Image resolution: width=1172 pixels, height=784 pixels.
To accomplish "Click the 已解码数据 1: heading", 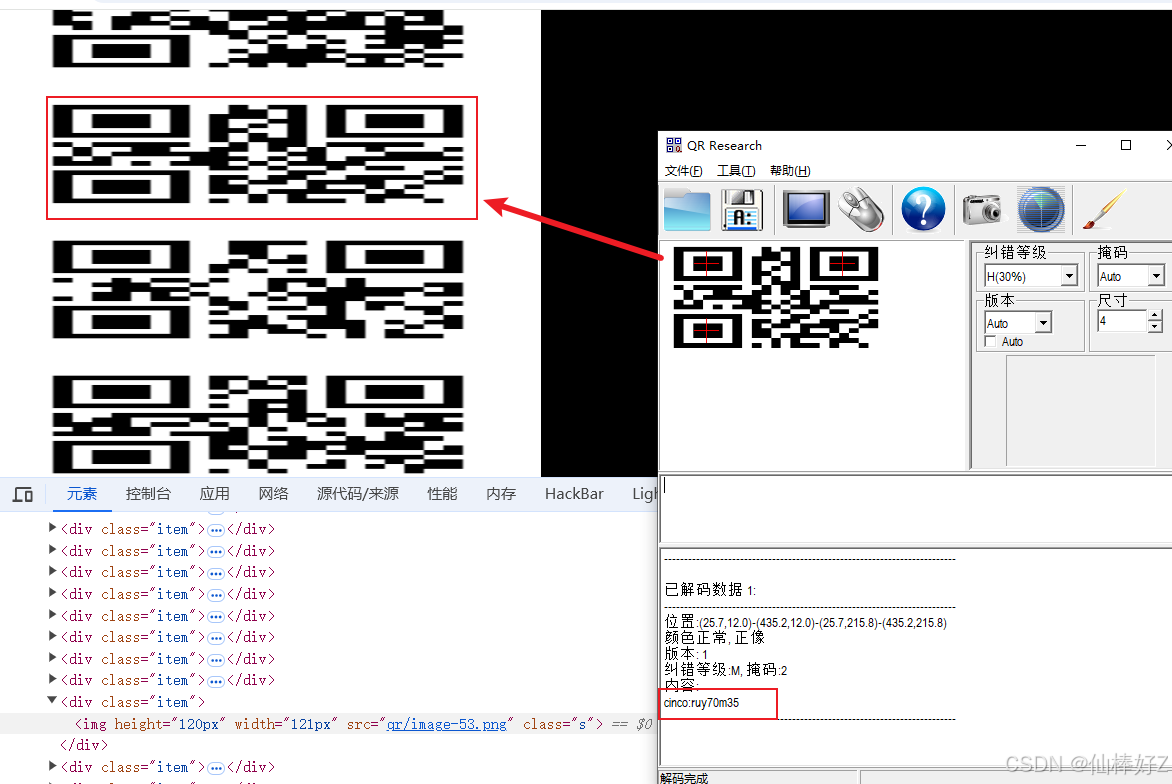I will pos(710,590).
